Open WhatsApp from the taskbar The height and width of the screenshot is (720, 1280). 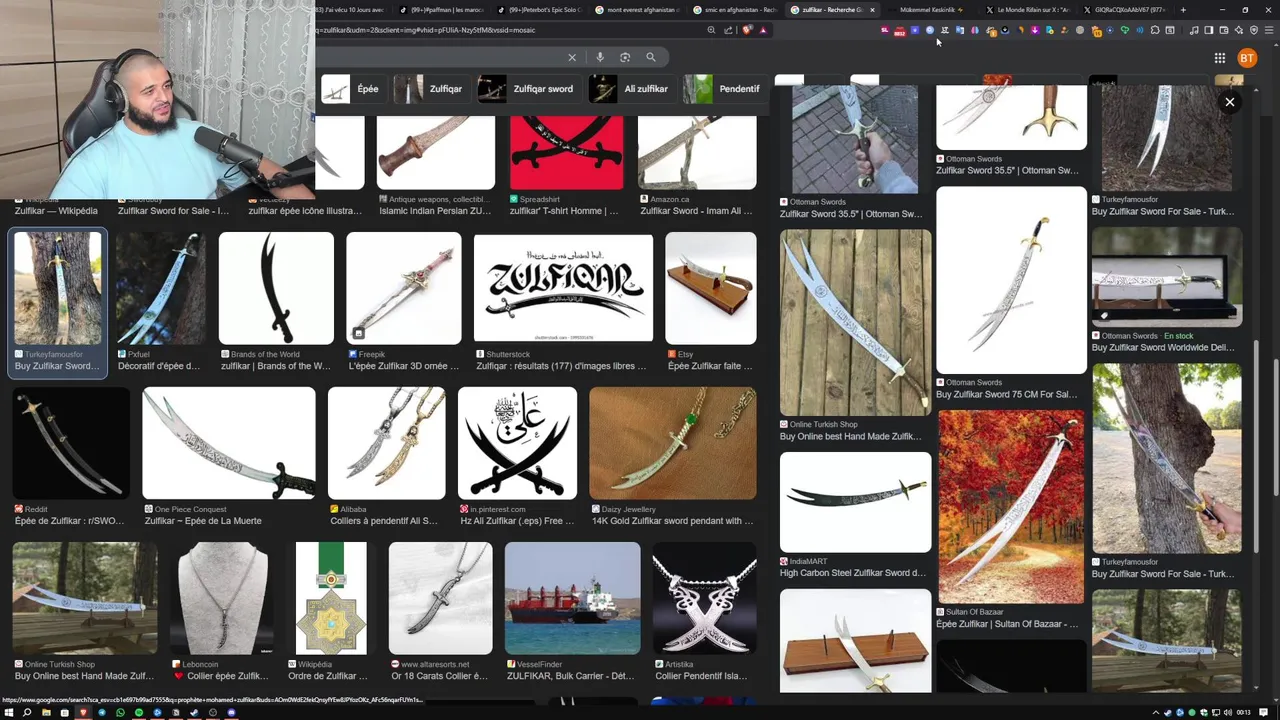point(120,713)
